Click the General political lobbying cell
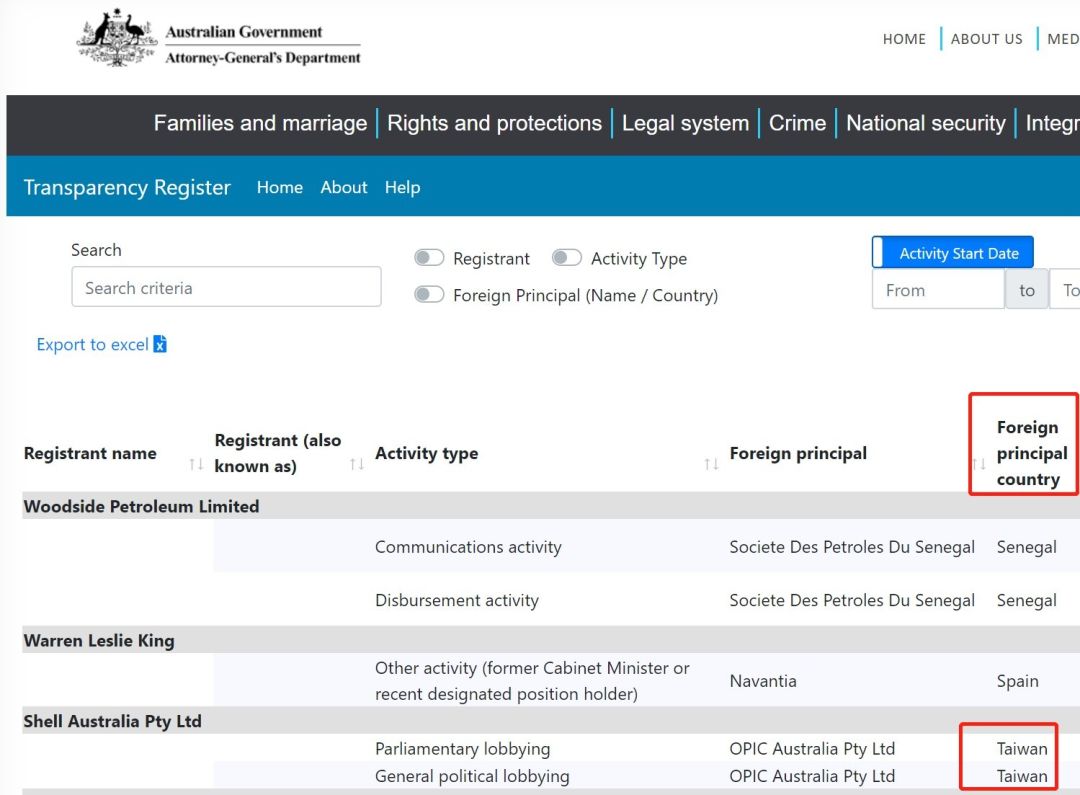 pyautogui.click(x=472, y=776)
